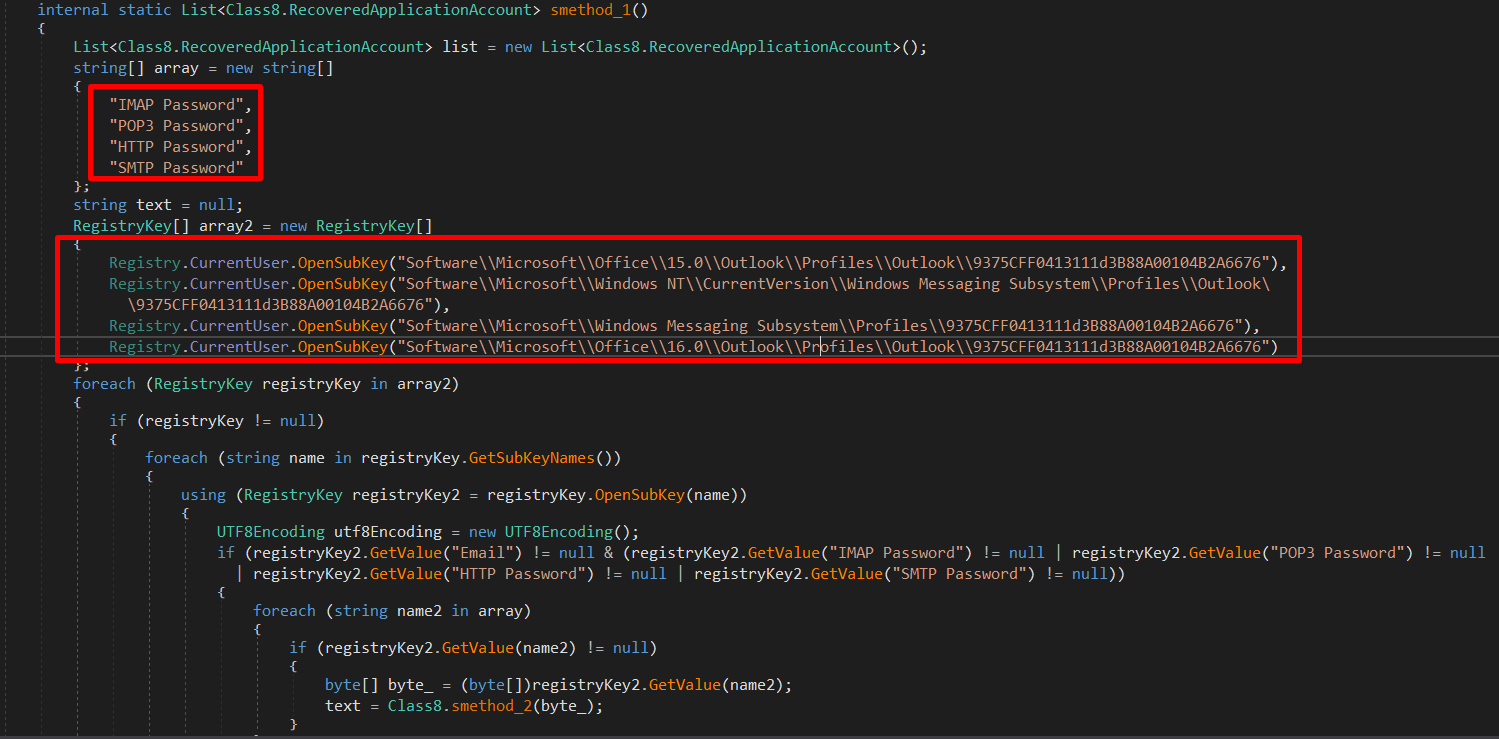
Task: Select "IMAP Password" in the string array initializer
Action: 176,105
